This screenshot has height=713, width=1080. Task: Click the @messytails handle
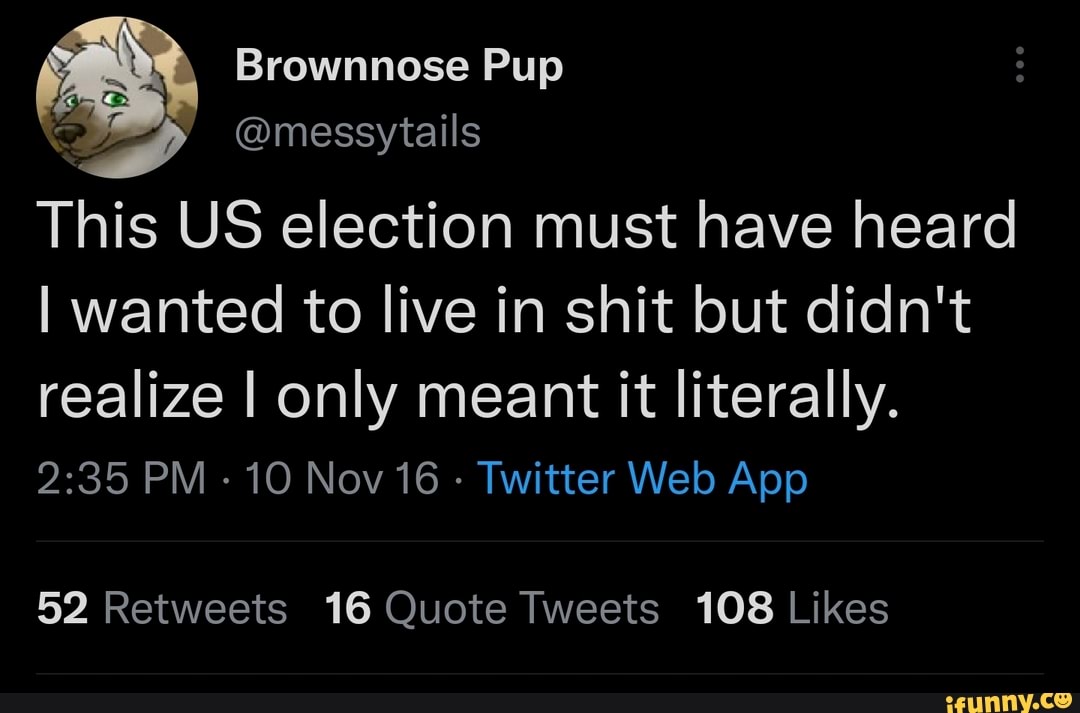point(358,131)
